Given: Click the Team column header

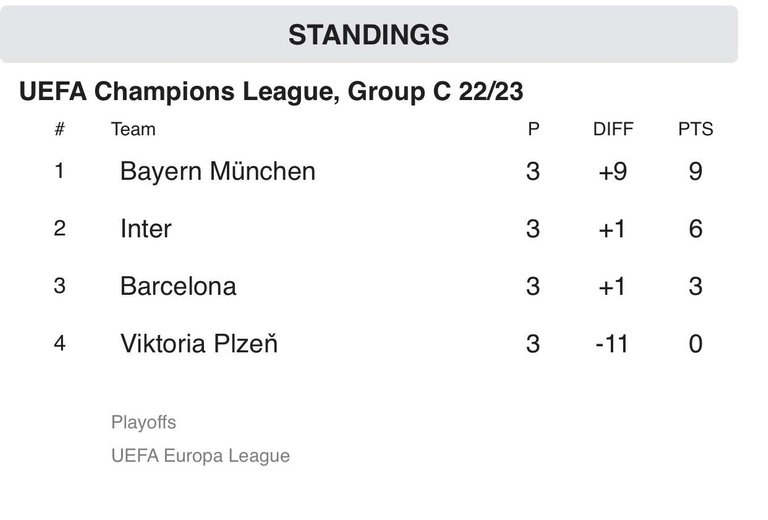Looking at the screenshot, I should click(x=133, y=129).
